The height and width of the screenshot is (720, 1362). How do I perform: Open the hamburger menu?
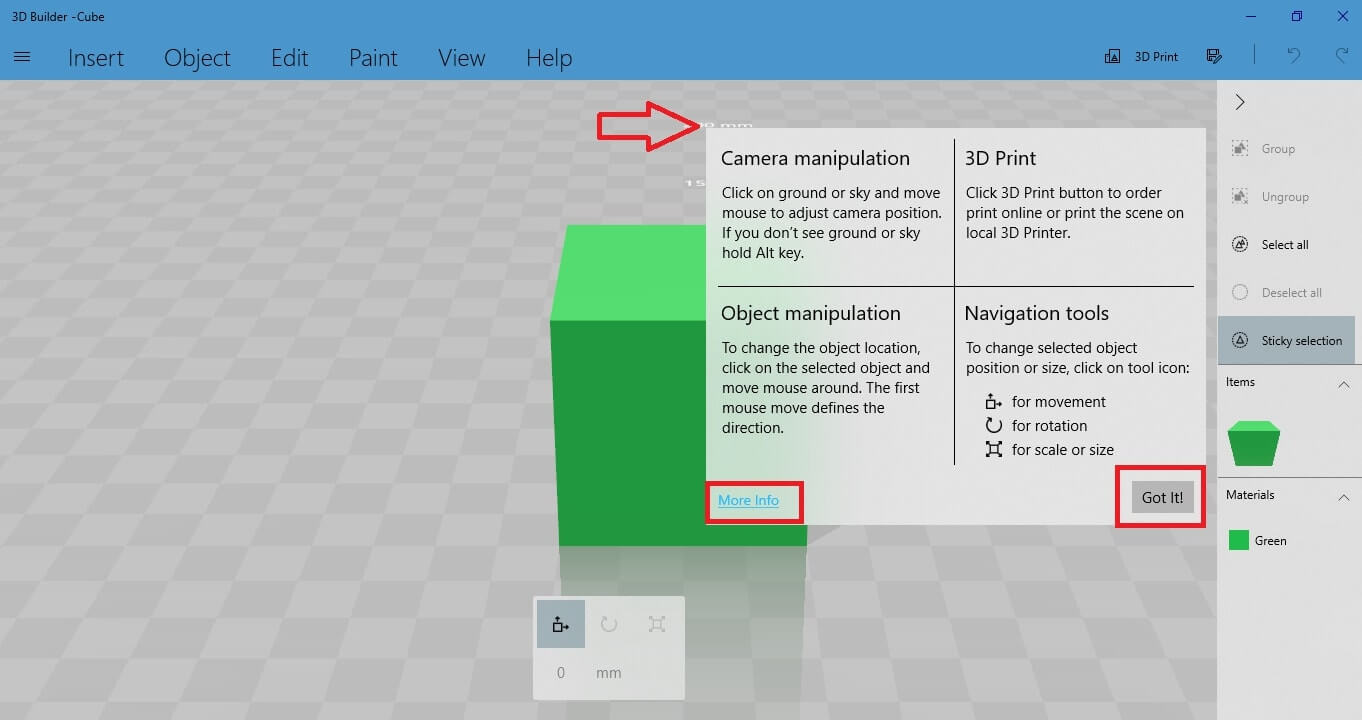tap(22, 57)
